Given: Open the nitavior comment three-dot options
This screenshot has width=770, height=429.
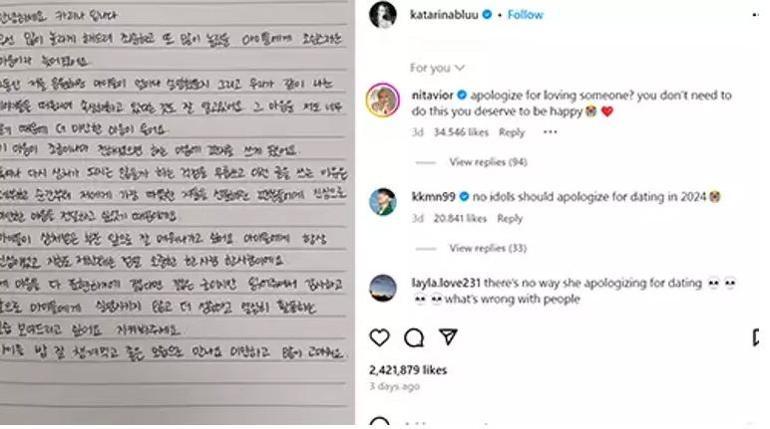Looking at the screenshot, I should [x=550, y=132].
